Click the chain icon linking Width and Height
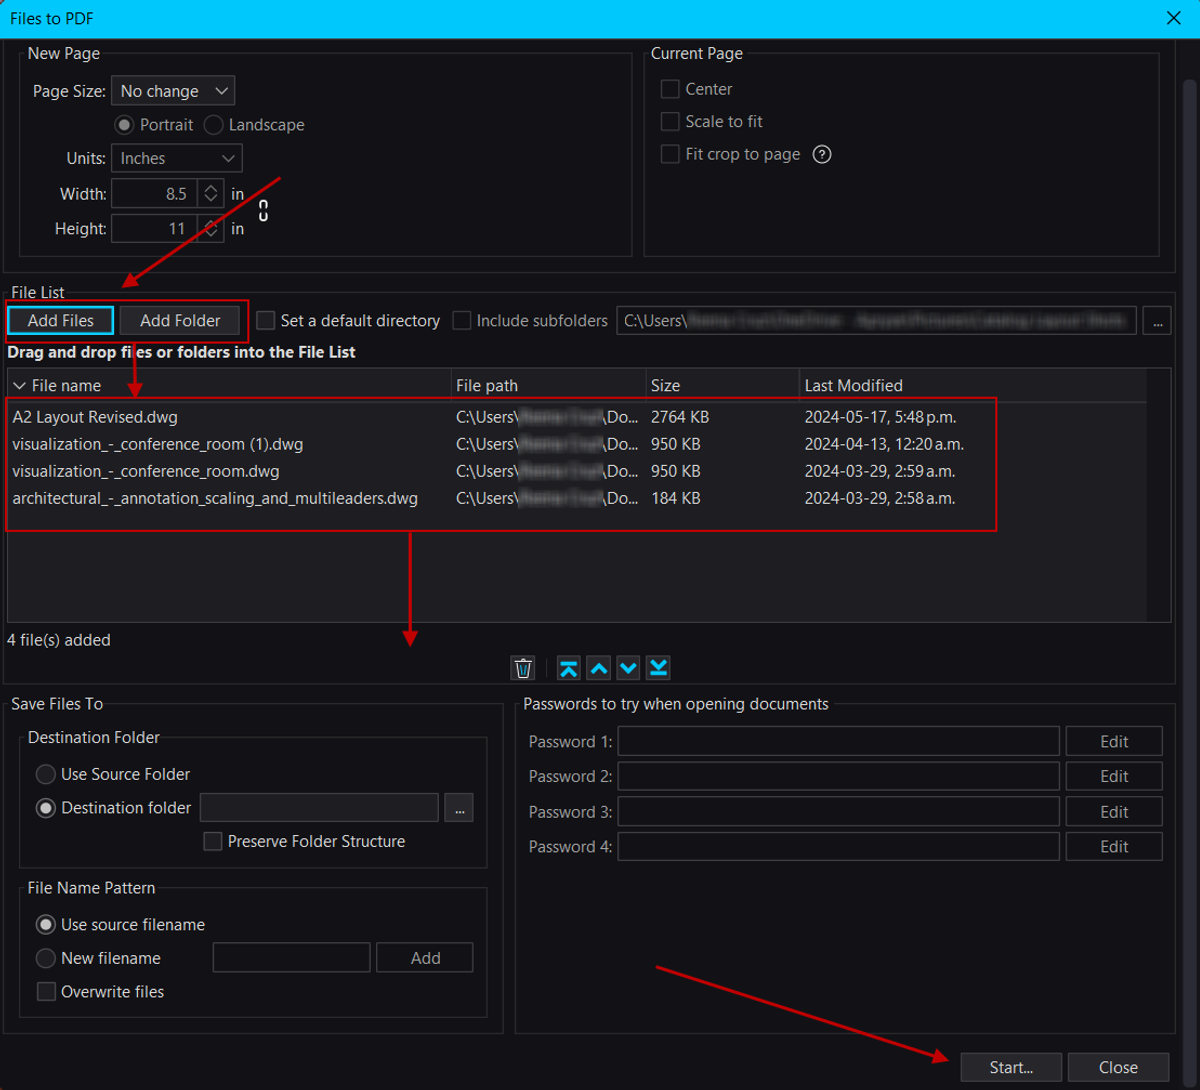 (x=262, y=210)
